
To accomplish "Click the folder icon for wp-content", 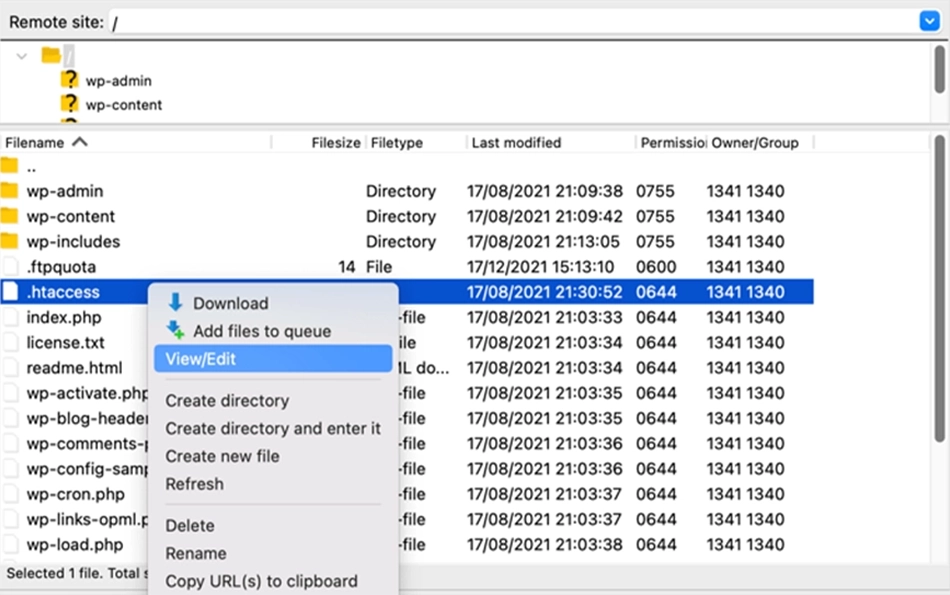I will (12, 216).
